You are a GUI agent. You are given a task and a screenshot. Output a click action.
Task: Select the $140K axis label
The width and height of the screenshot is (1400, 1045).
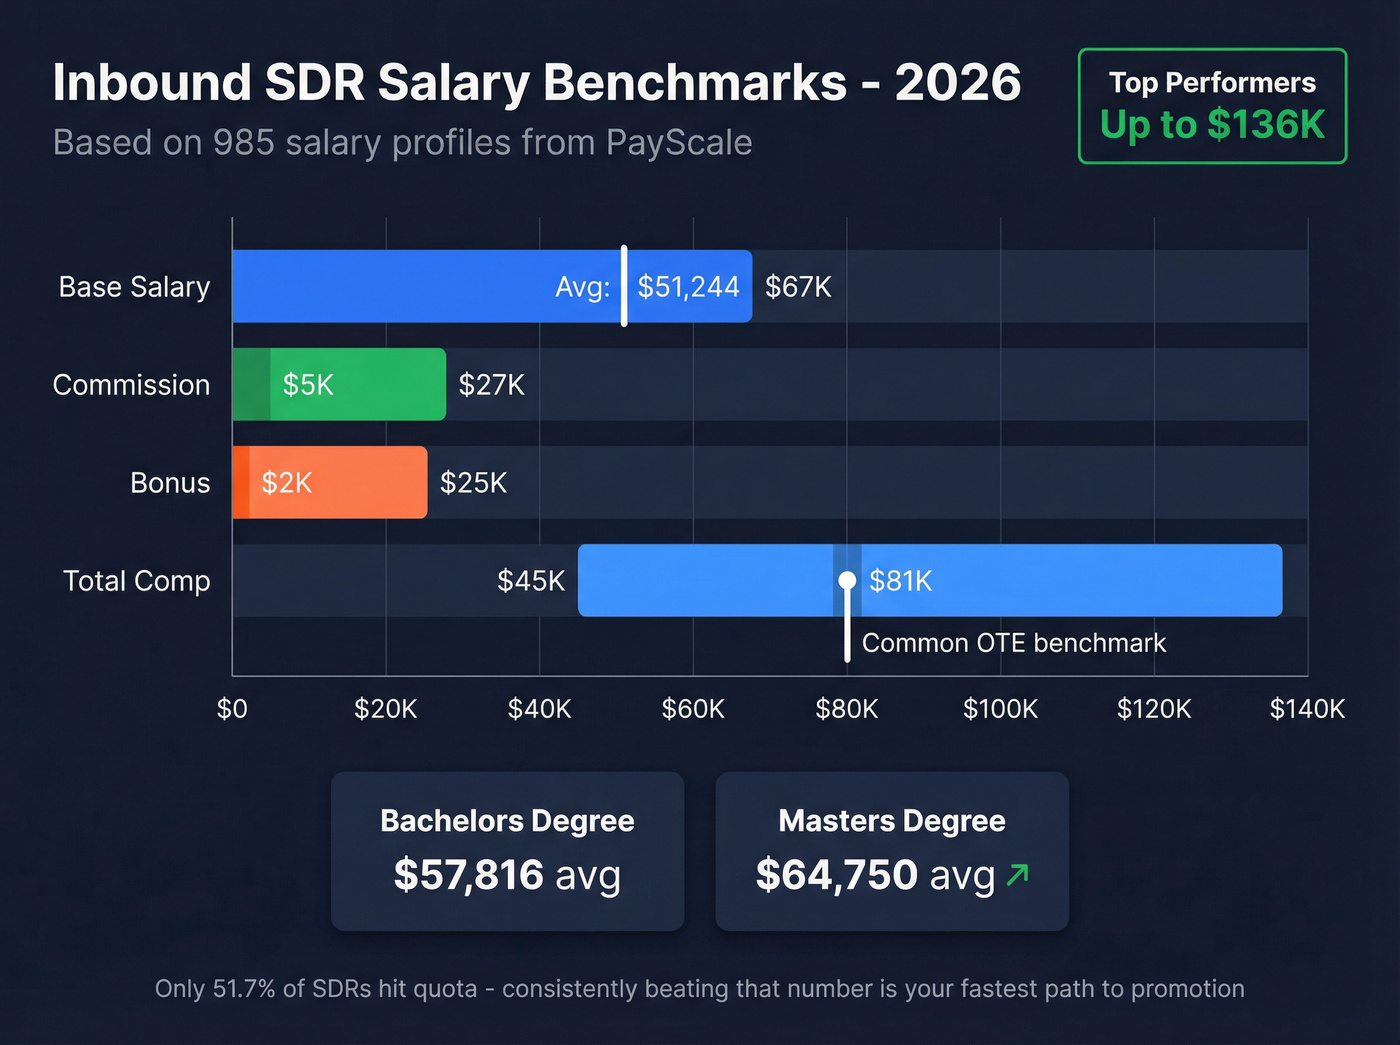(1307, 709)
